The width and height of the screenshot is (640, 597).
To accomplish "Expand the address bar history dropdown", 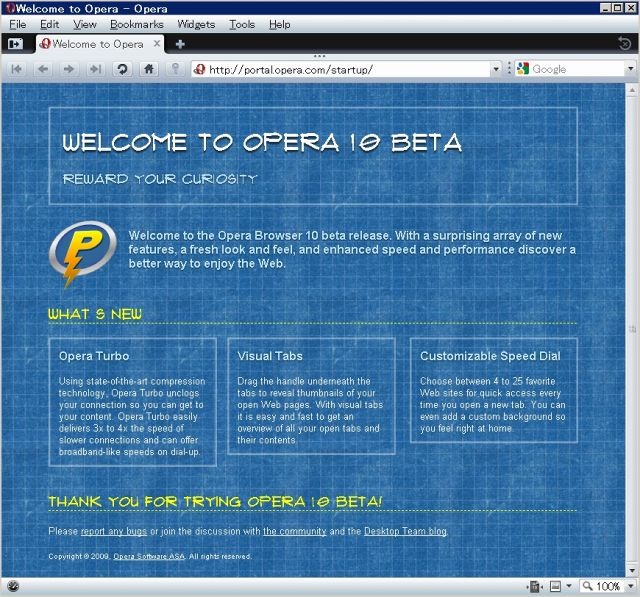I will coord(496,69).
